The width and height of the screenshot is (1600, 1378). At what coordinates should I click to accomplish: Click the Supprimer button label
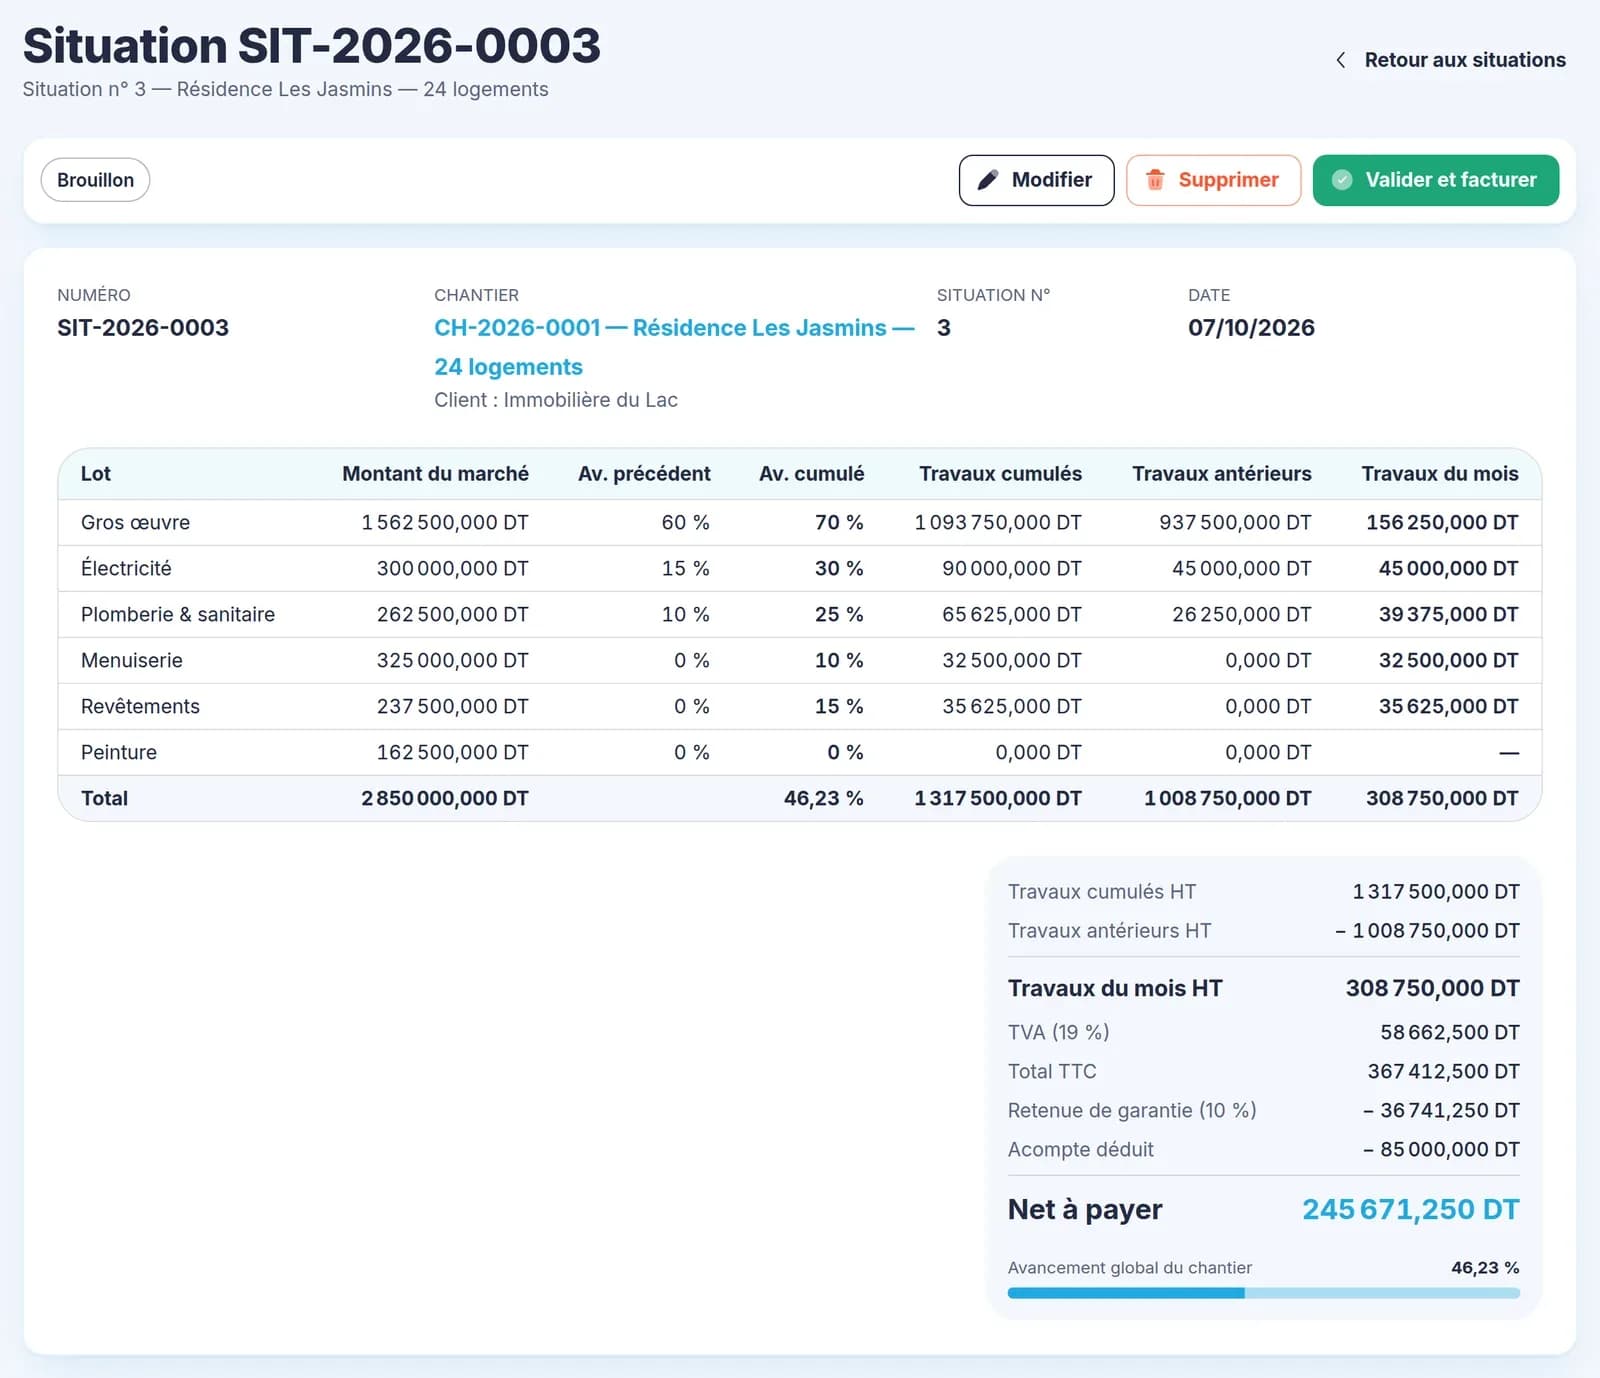click(1228, 180)
